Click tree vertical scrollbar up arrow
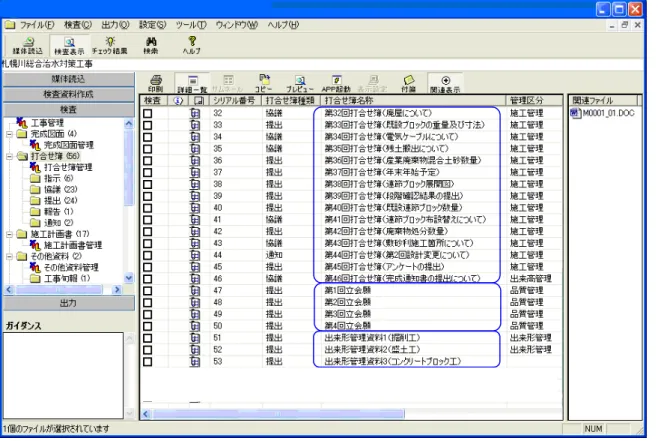This screenshot has width=658, height=441. 129,123
